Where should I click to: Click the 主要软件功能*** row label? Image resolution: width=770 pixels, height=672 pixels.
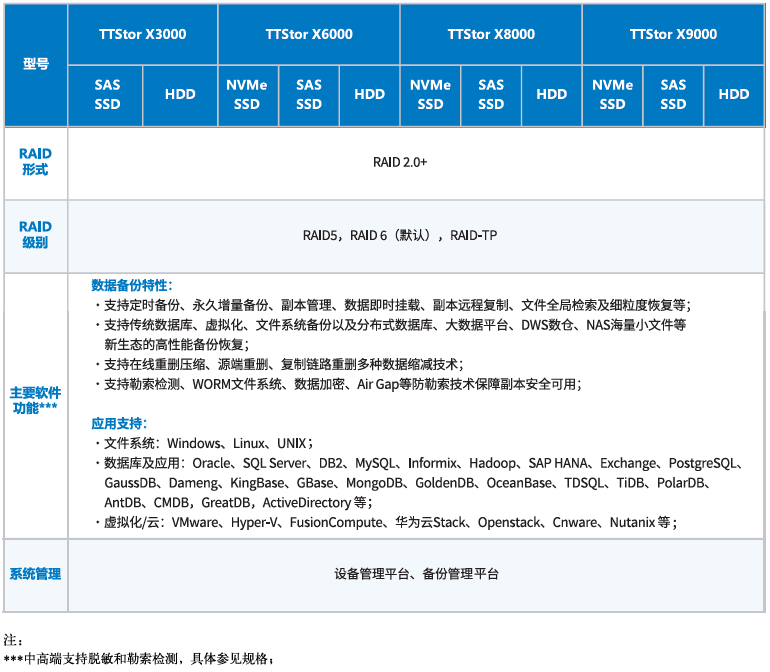(35, 400)
